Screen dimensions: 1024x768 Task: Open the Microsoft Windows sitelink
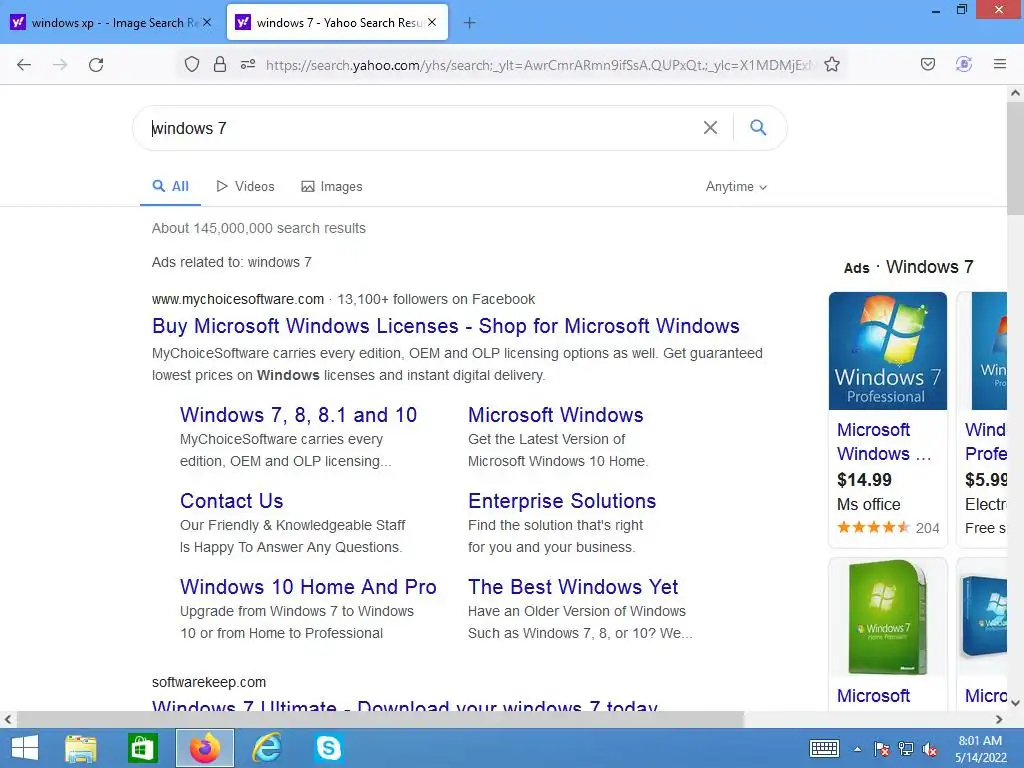556,415
